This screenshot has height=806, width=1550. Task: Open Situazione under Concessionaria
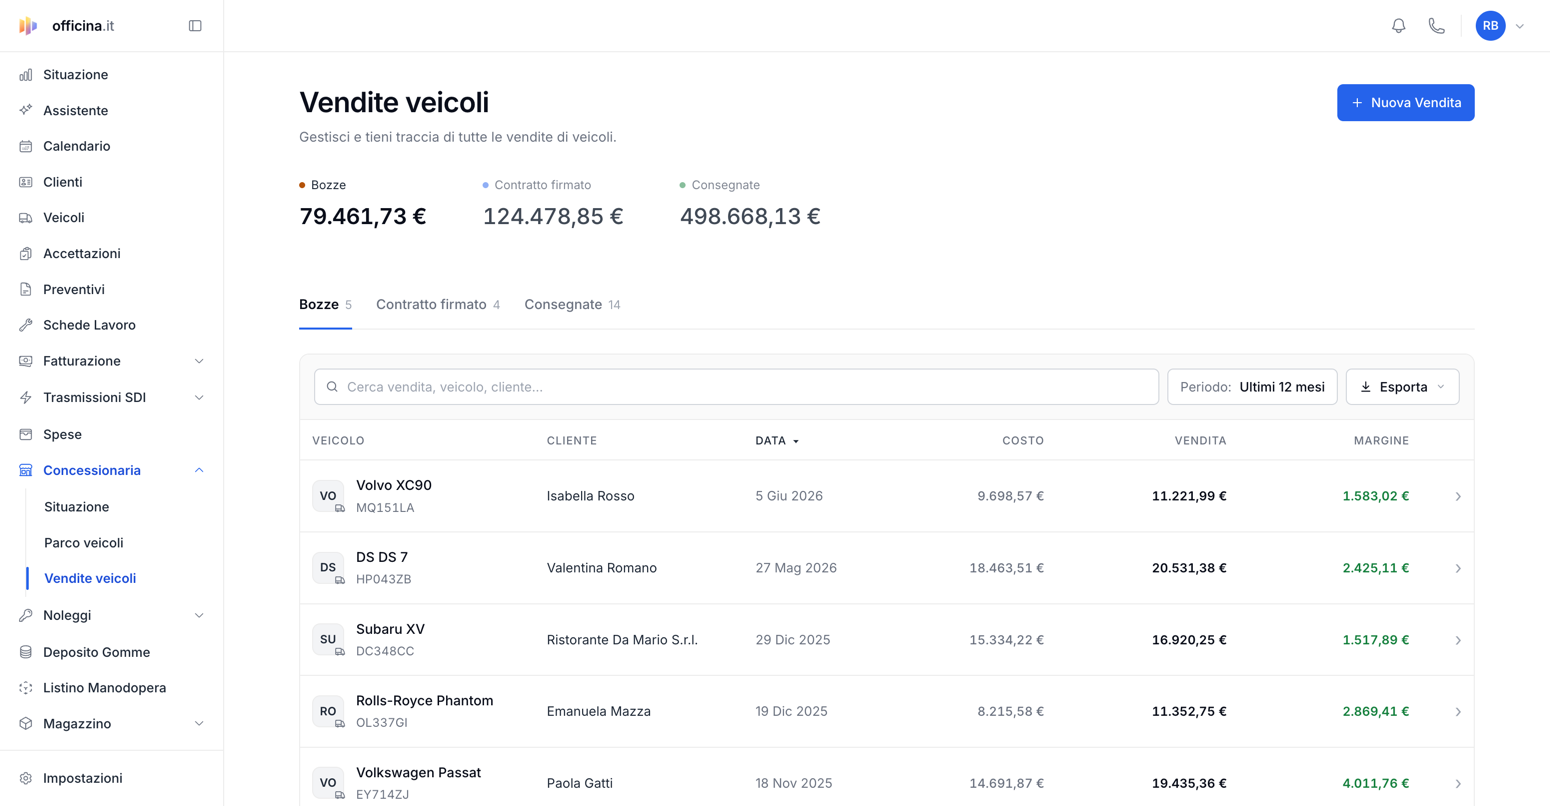click(77, 507)
